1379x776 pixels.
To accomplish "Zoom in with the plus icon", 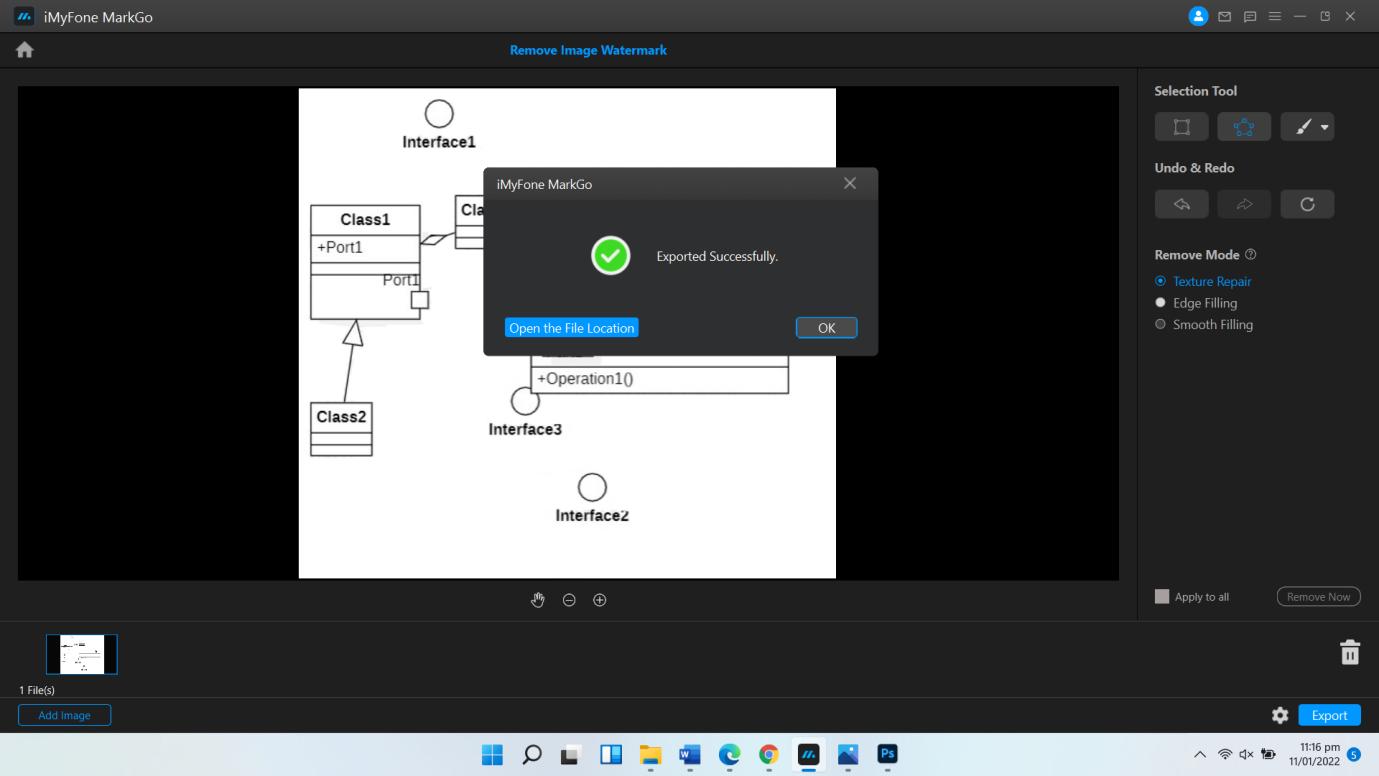I will 600,600.
